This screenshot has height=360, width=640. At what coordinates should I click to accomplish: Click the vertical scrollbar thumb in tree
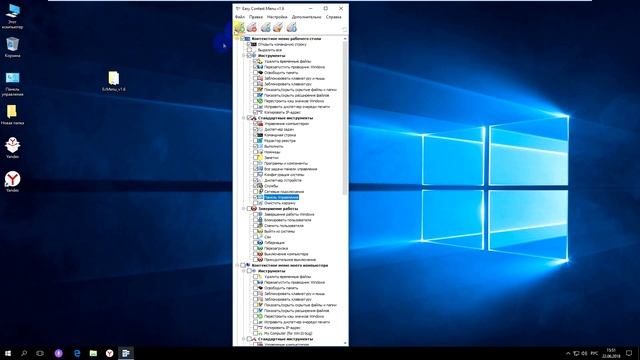click(x=345, y=118)
